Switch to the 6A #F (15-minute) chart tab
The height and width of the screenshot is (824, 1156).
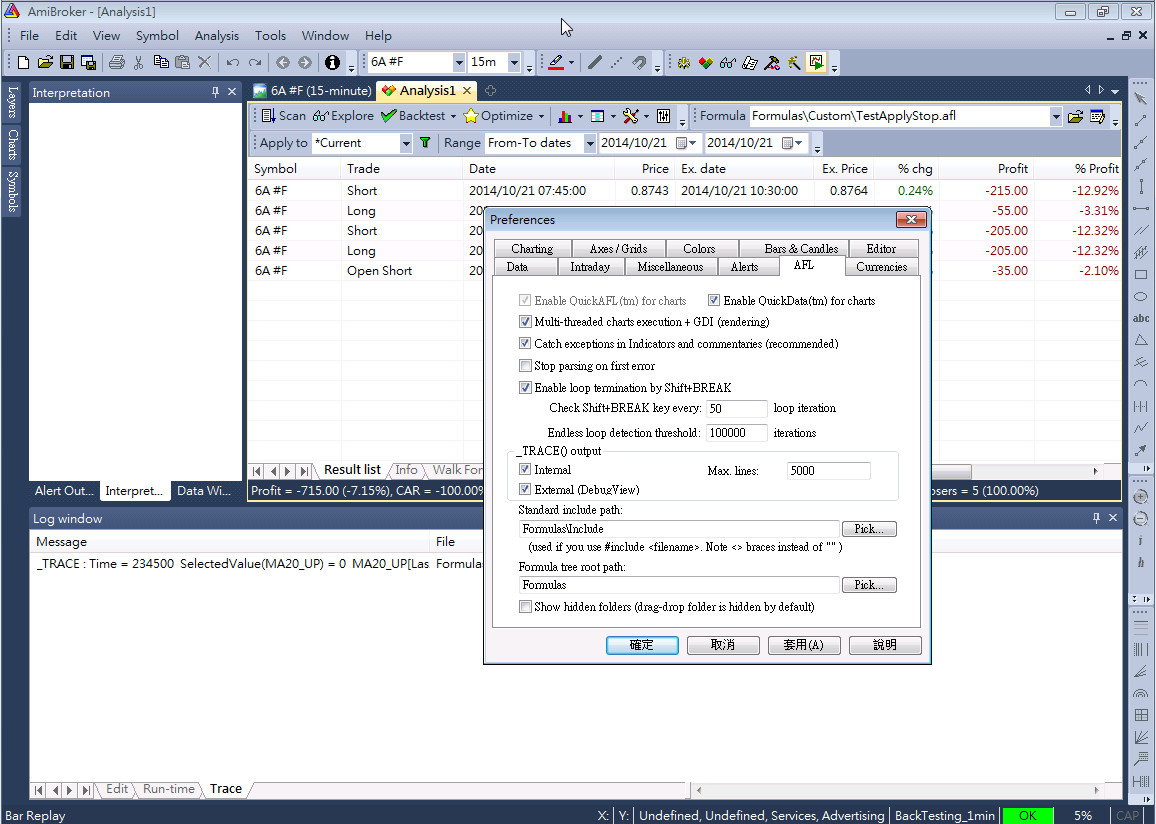pyautogui.click(x=313, y=91)
